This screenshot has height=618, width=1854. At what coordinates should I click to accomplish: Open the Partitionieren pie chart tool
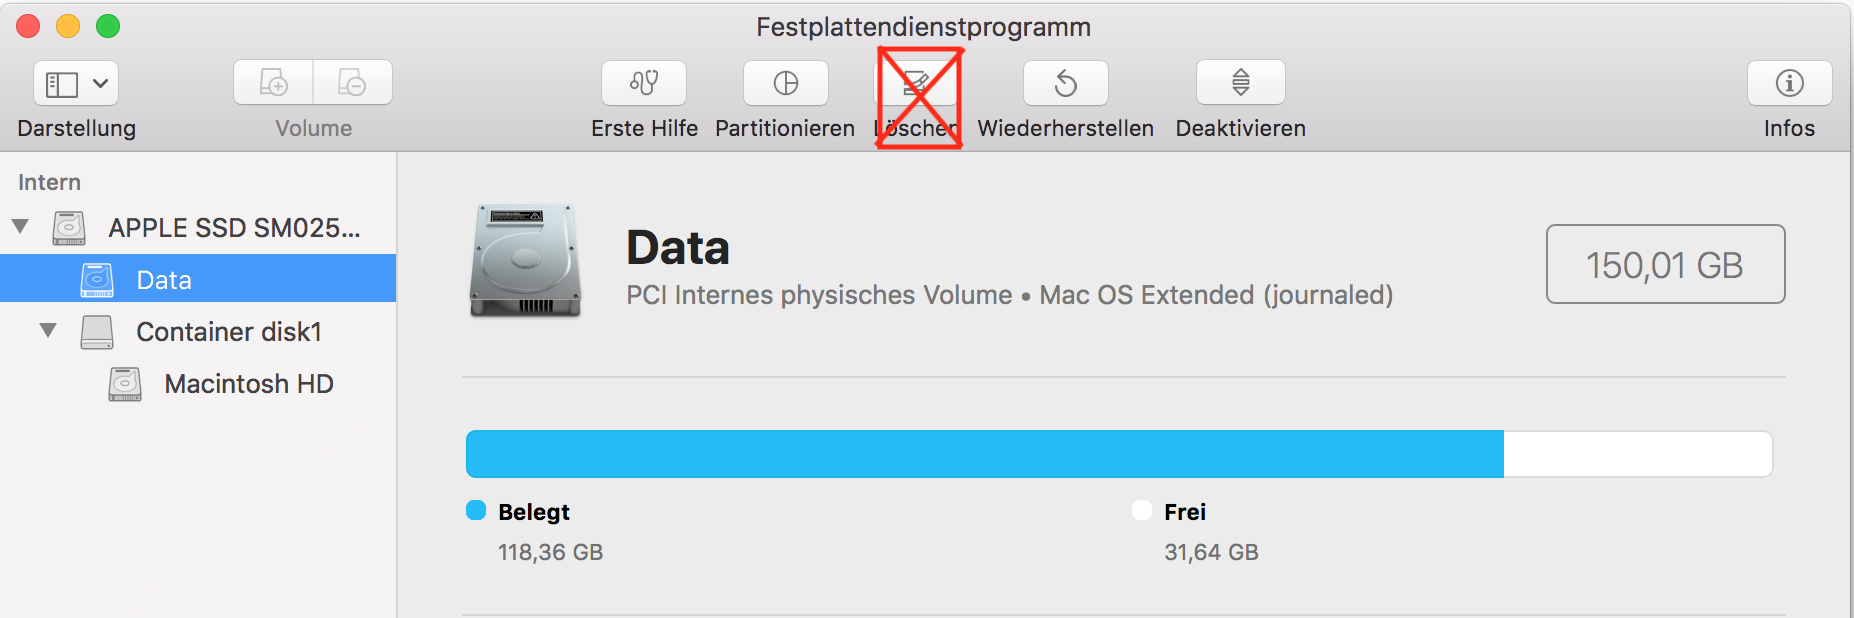pyautogui.click(x=786, y=83)
